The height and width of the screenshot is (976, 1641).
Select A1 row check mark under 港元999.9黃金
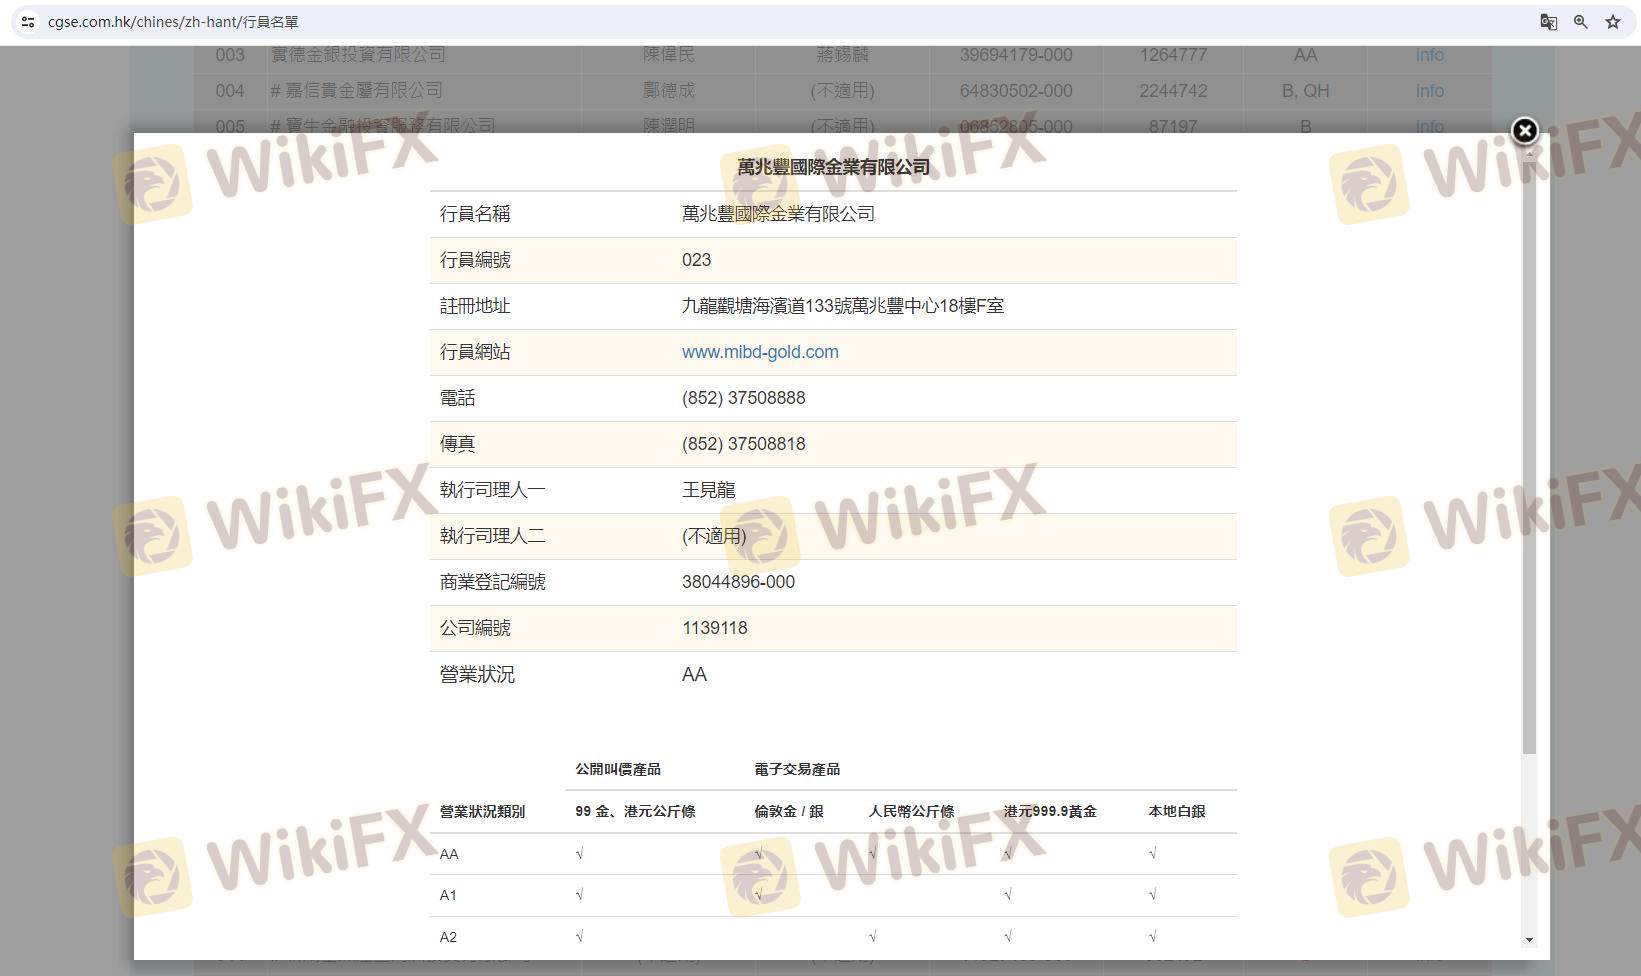(x=1008, y=895)
